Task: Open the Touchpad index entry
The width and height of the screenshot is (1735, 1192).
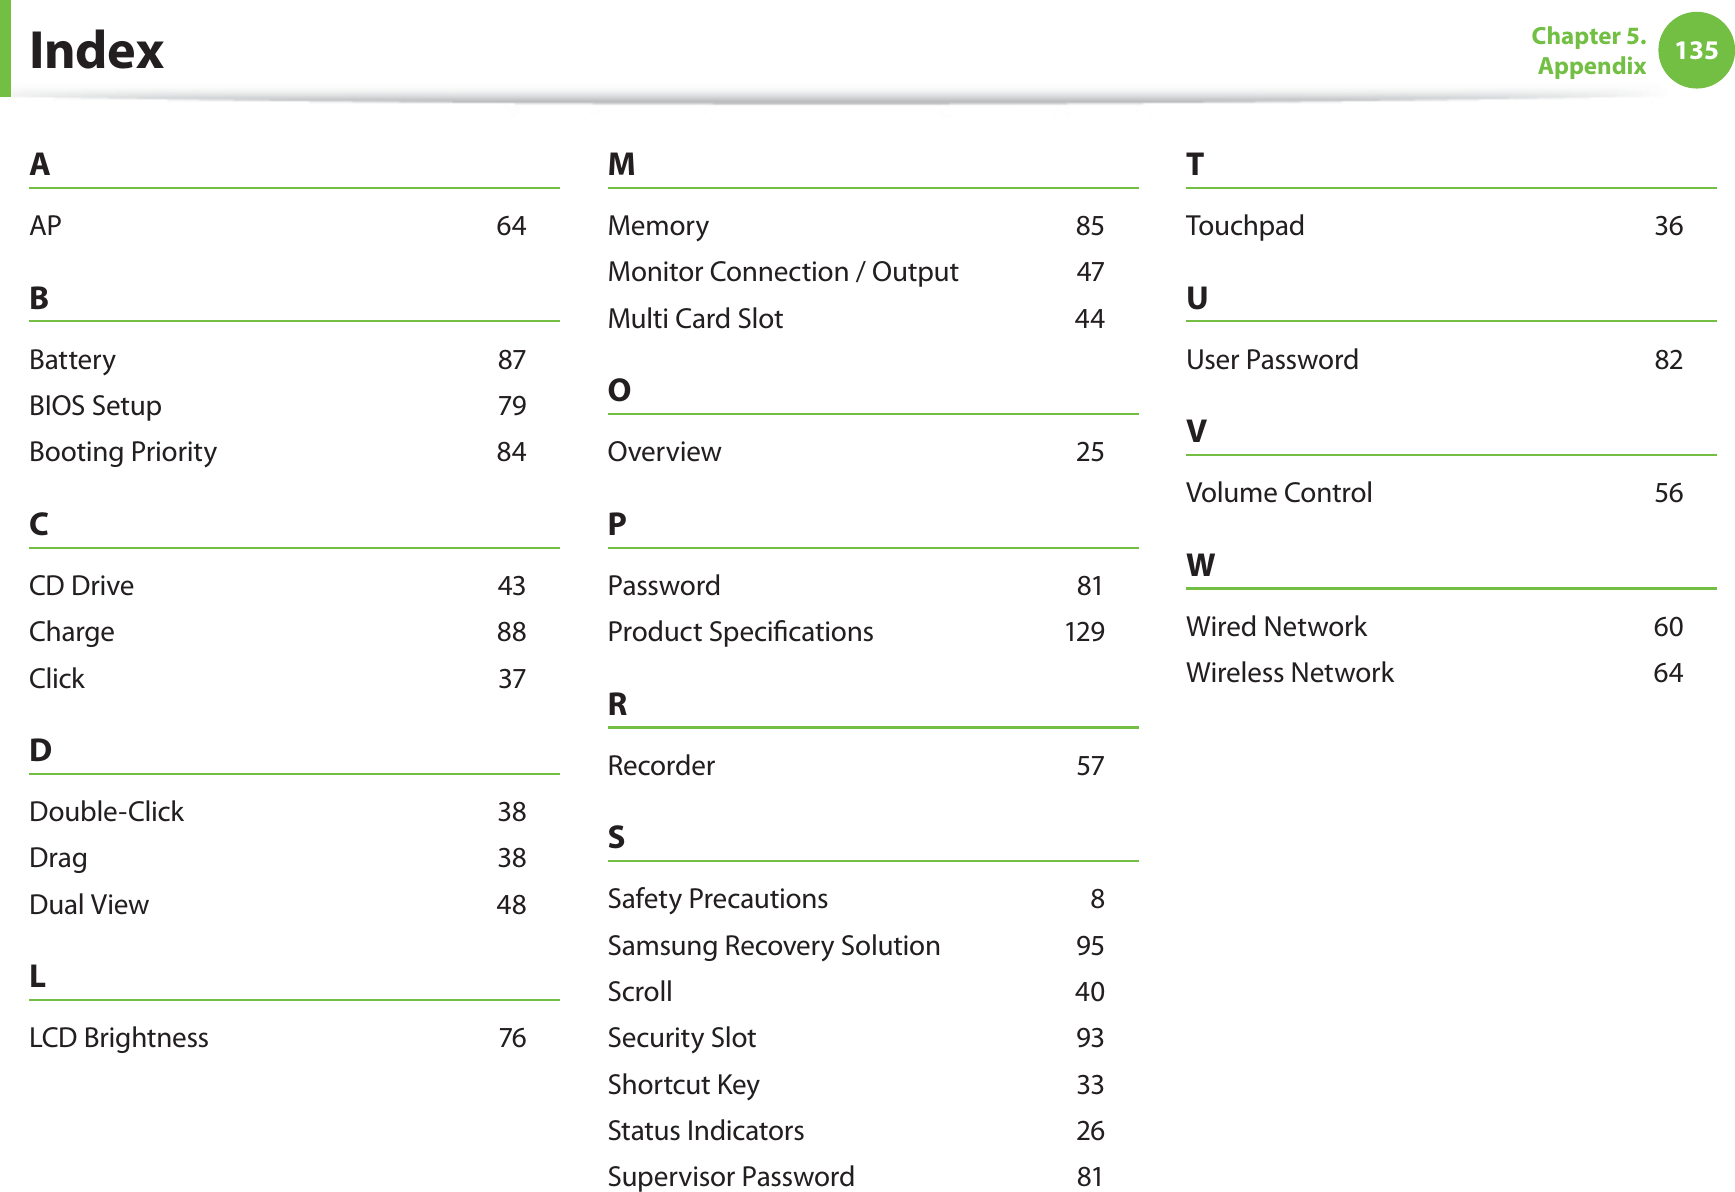Action: (1244, 226)
